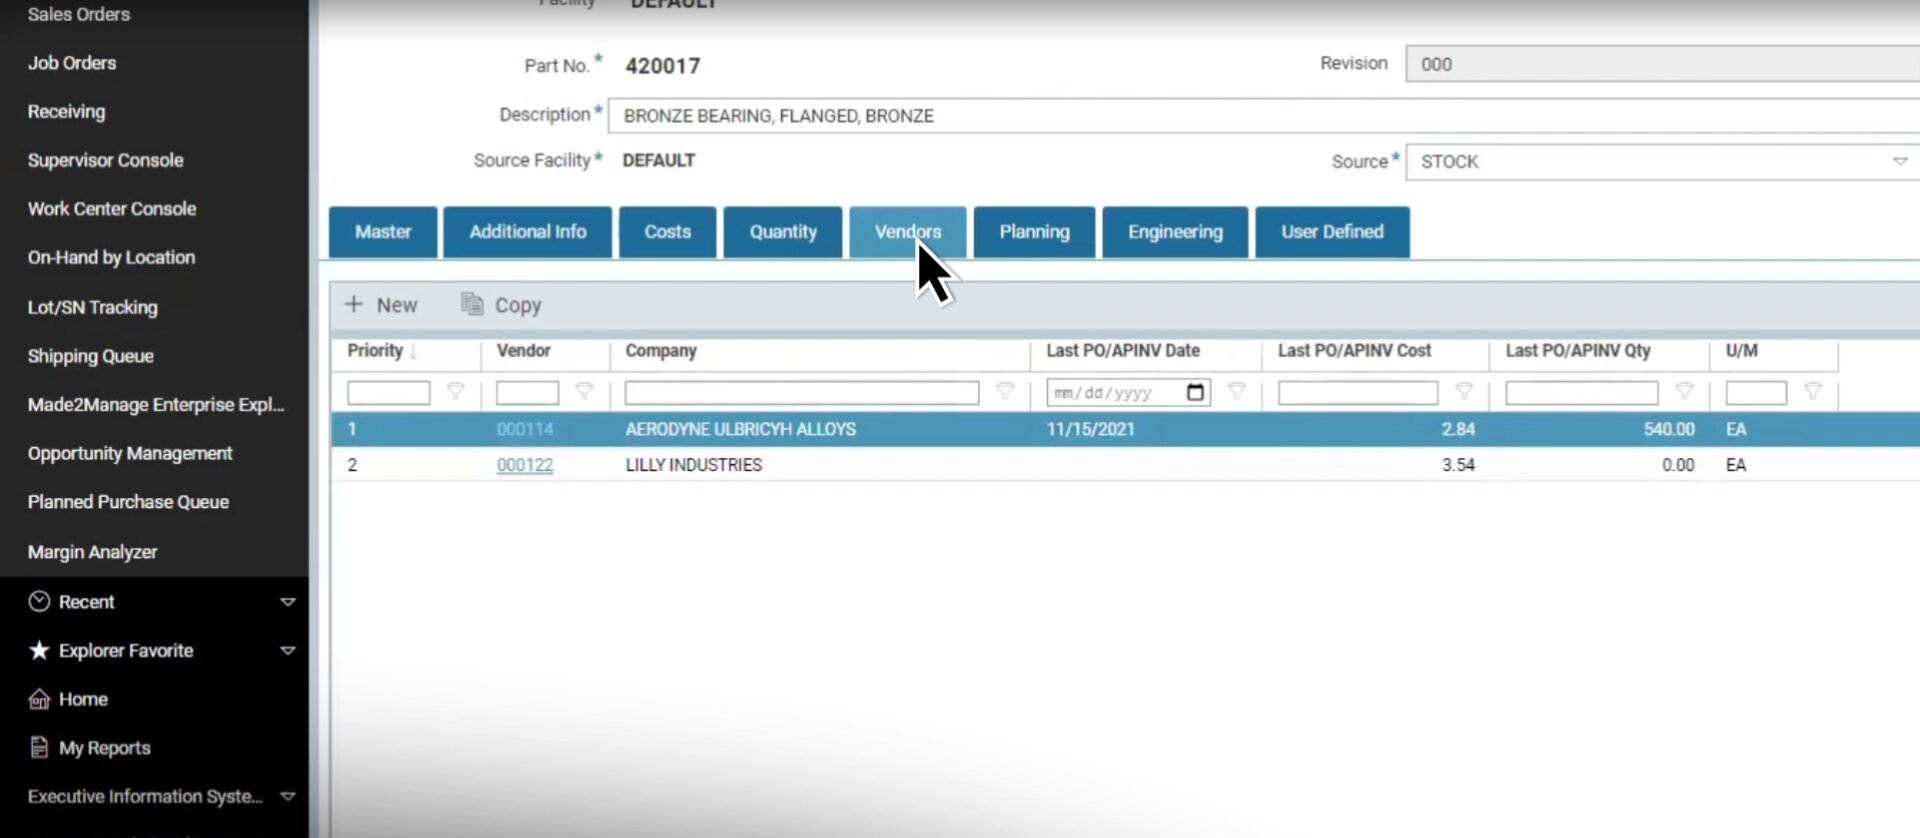The width and height of the screenshot is (1920, 838).
Task: Open the calendar picker in date filter
Action: [x=1195, y=392]
